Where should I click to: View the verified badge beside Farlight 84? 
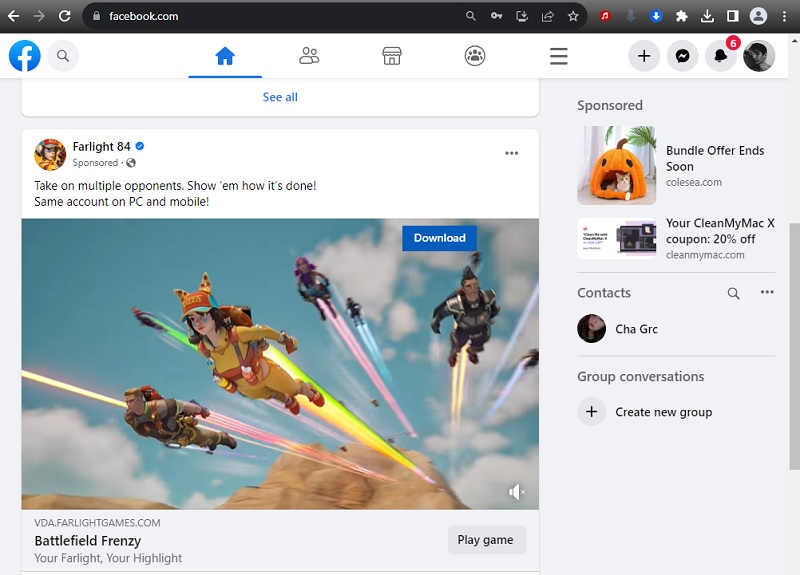tap(140, 146)
